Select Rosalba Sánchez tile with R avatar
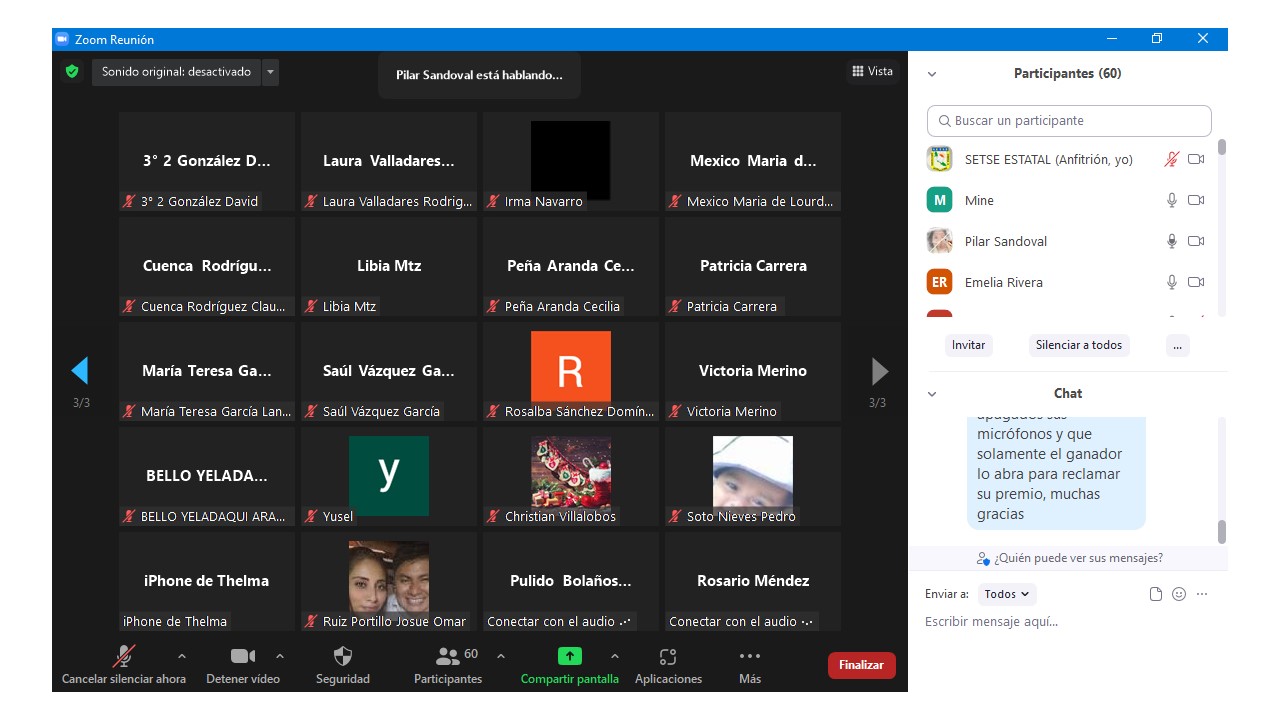The height and width of the screenshot is (720, 1280). (571, 371)
